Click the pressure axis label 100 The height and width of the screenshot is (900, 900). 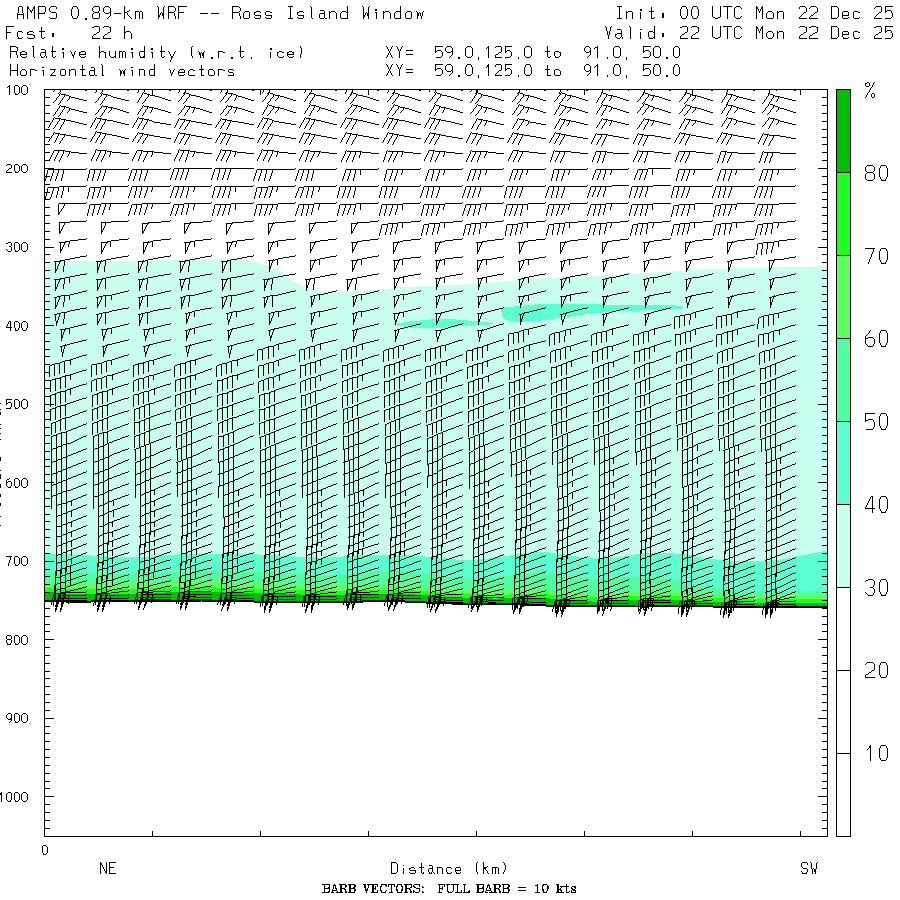tap(17, 90)
